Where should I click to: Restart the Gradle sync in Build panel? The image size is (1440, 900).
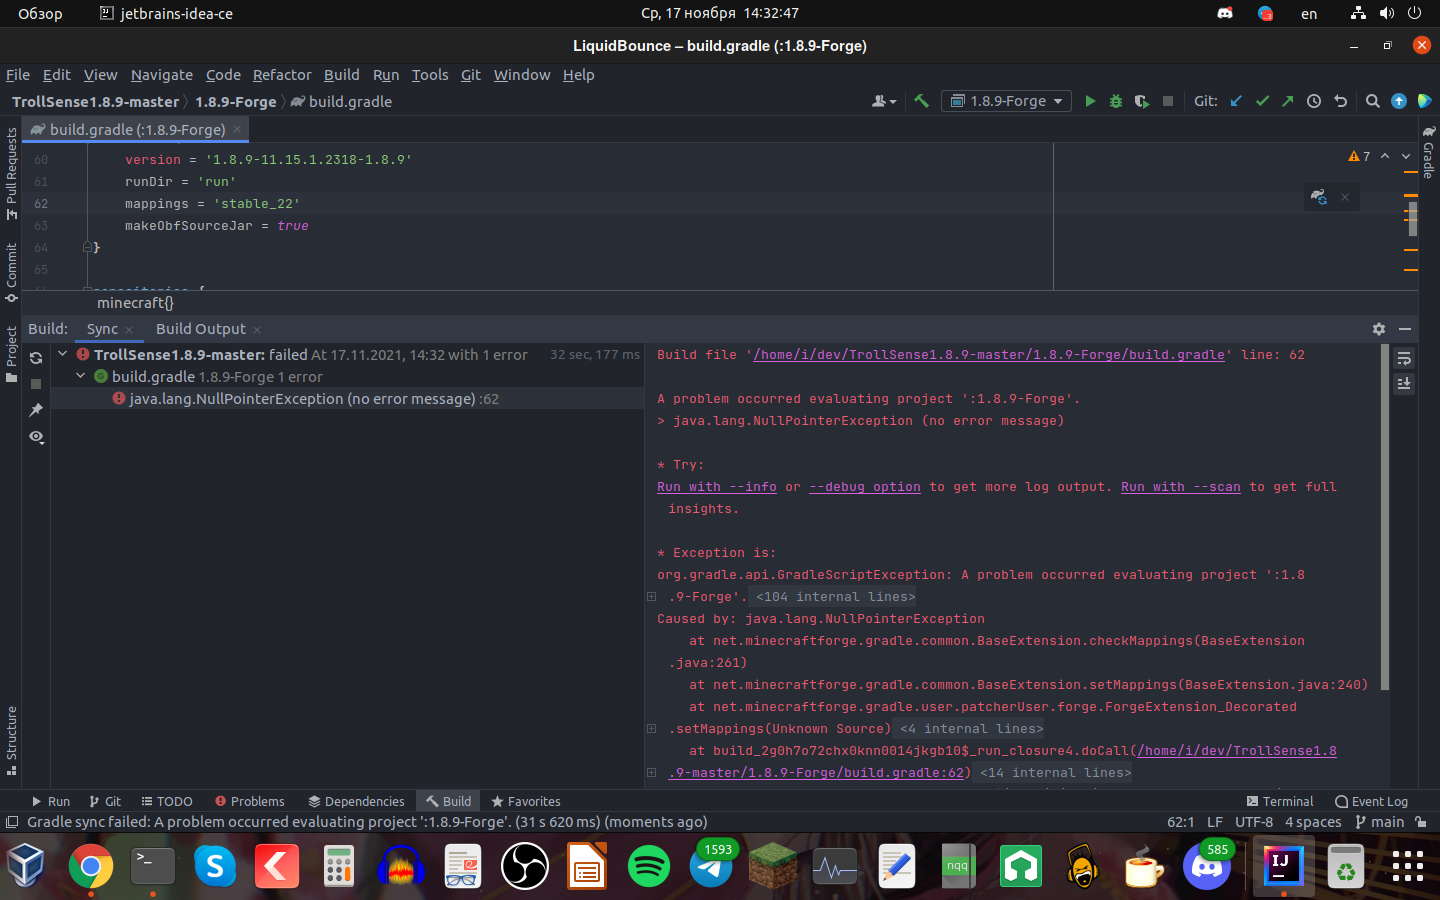point(36,358)
